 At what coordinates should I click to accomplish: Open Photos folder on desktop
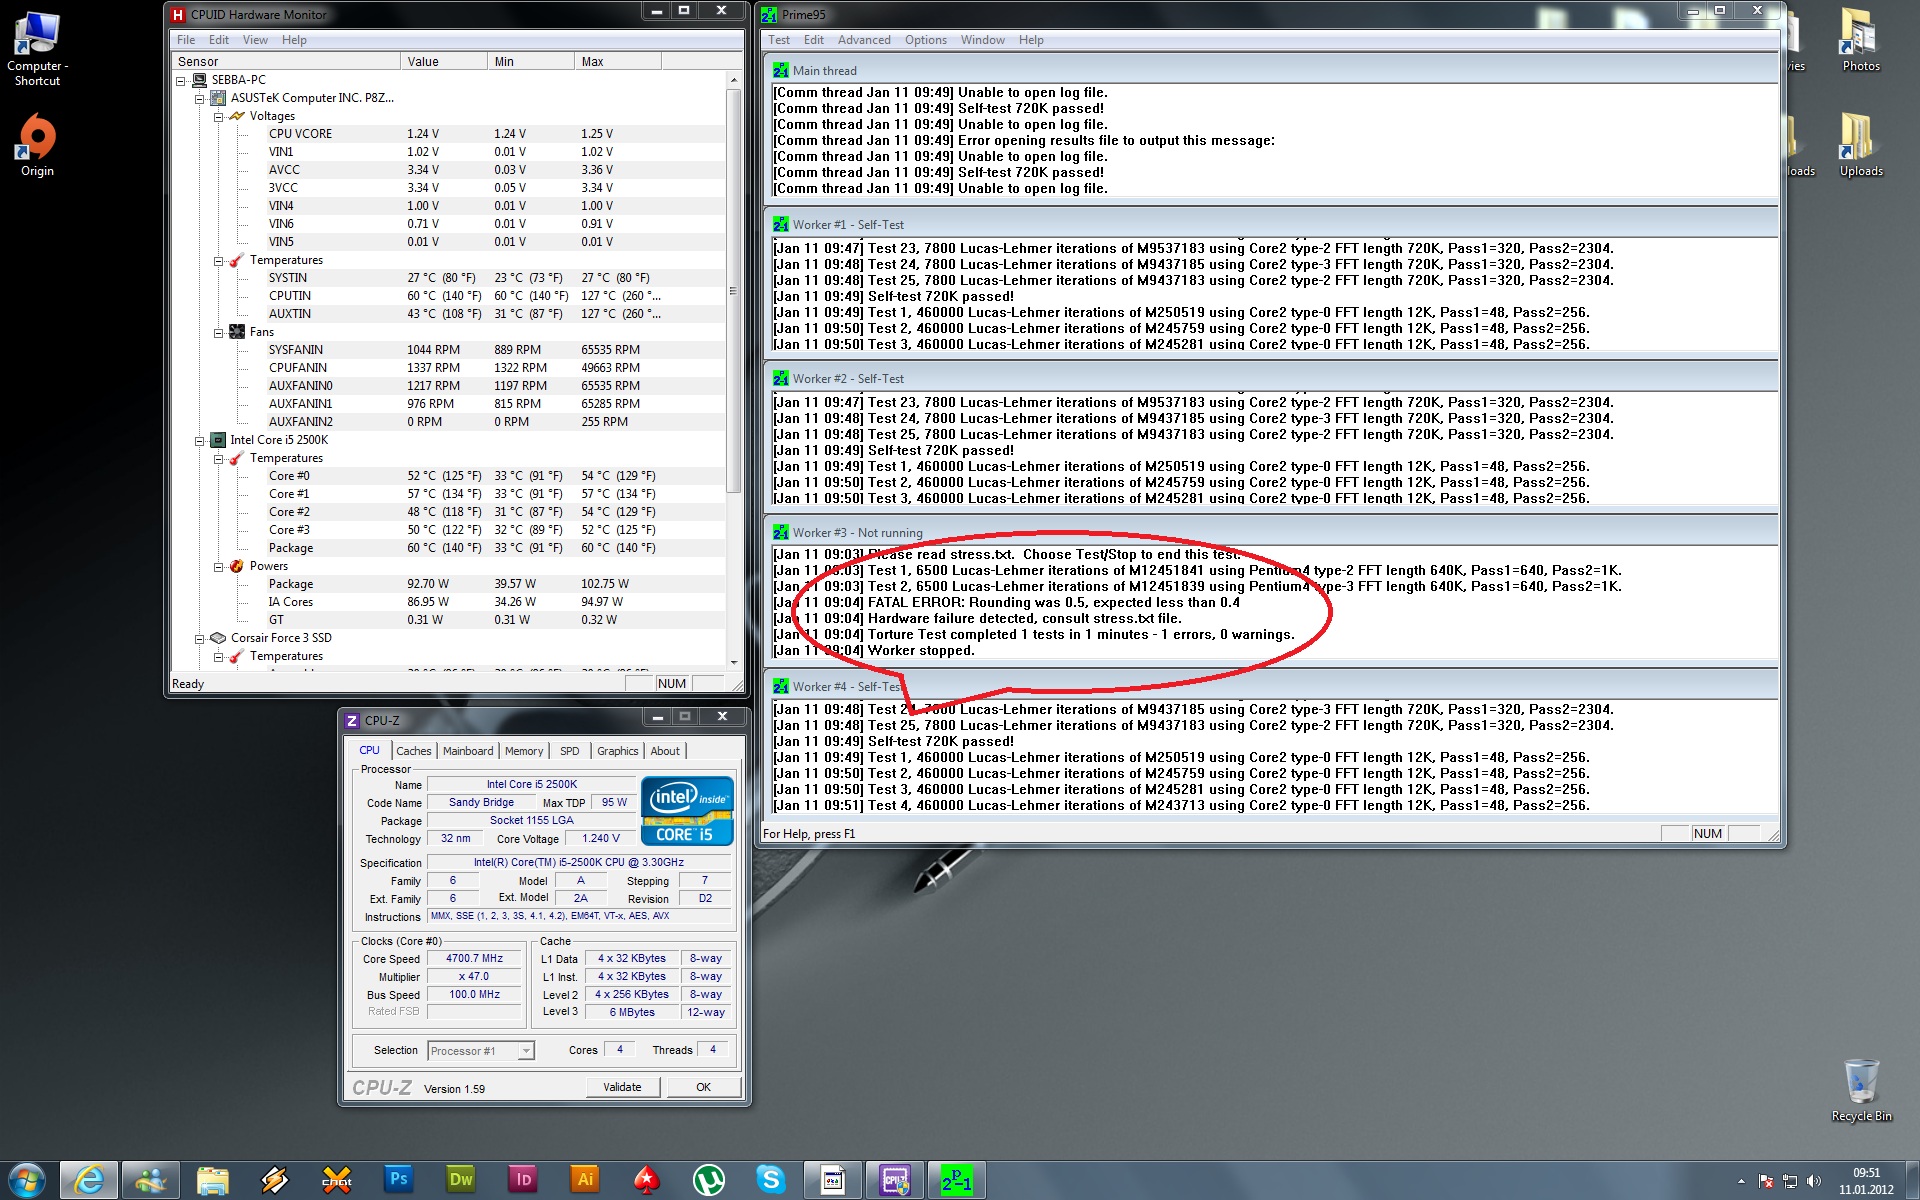(x=1861, y=40)
